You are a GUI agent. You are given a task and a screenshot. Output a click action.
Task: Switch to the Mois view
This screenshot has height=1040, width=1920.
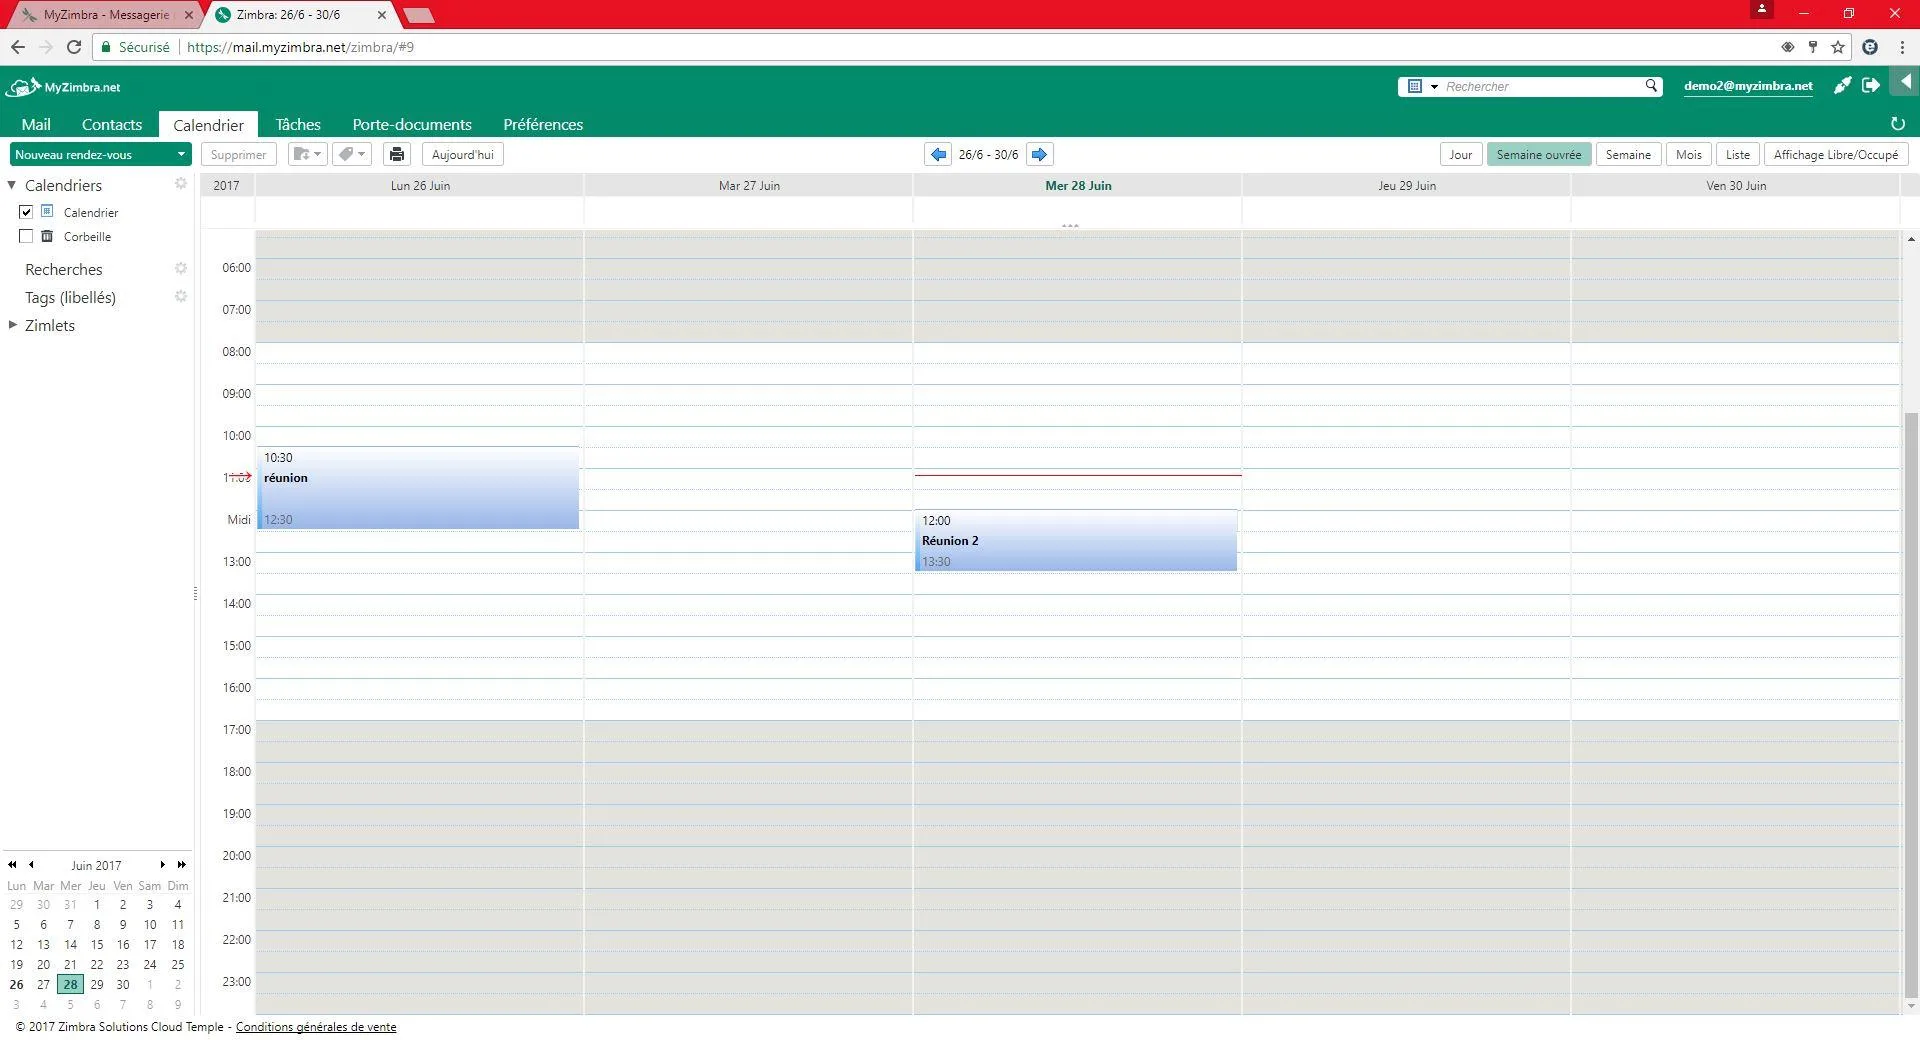pos(1688,154)
